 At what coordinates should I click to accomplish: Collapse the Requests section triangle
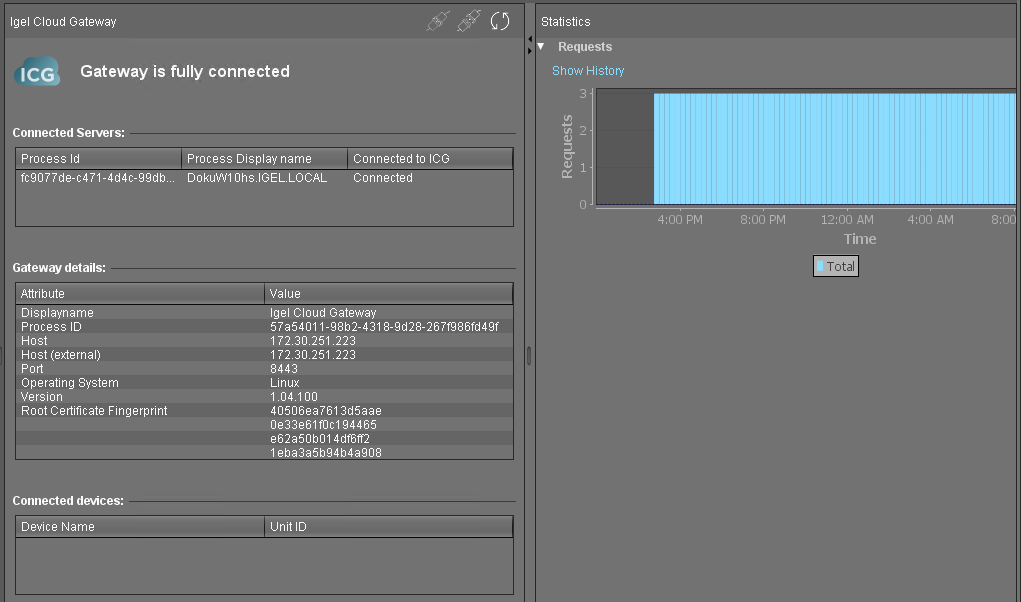click(x=541, y=47)
